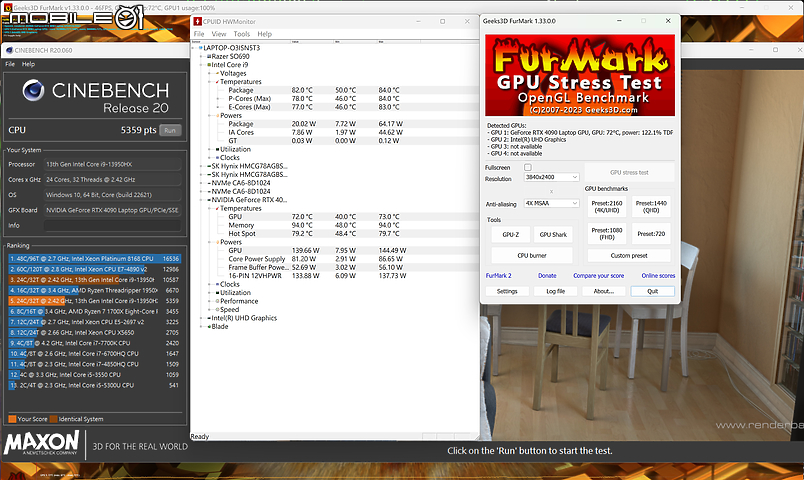Click the GPU stress test button
The height and width of the screenshot is (480, 804).
coord(629,172)
